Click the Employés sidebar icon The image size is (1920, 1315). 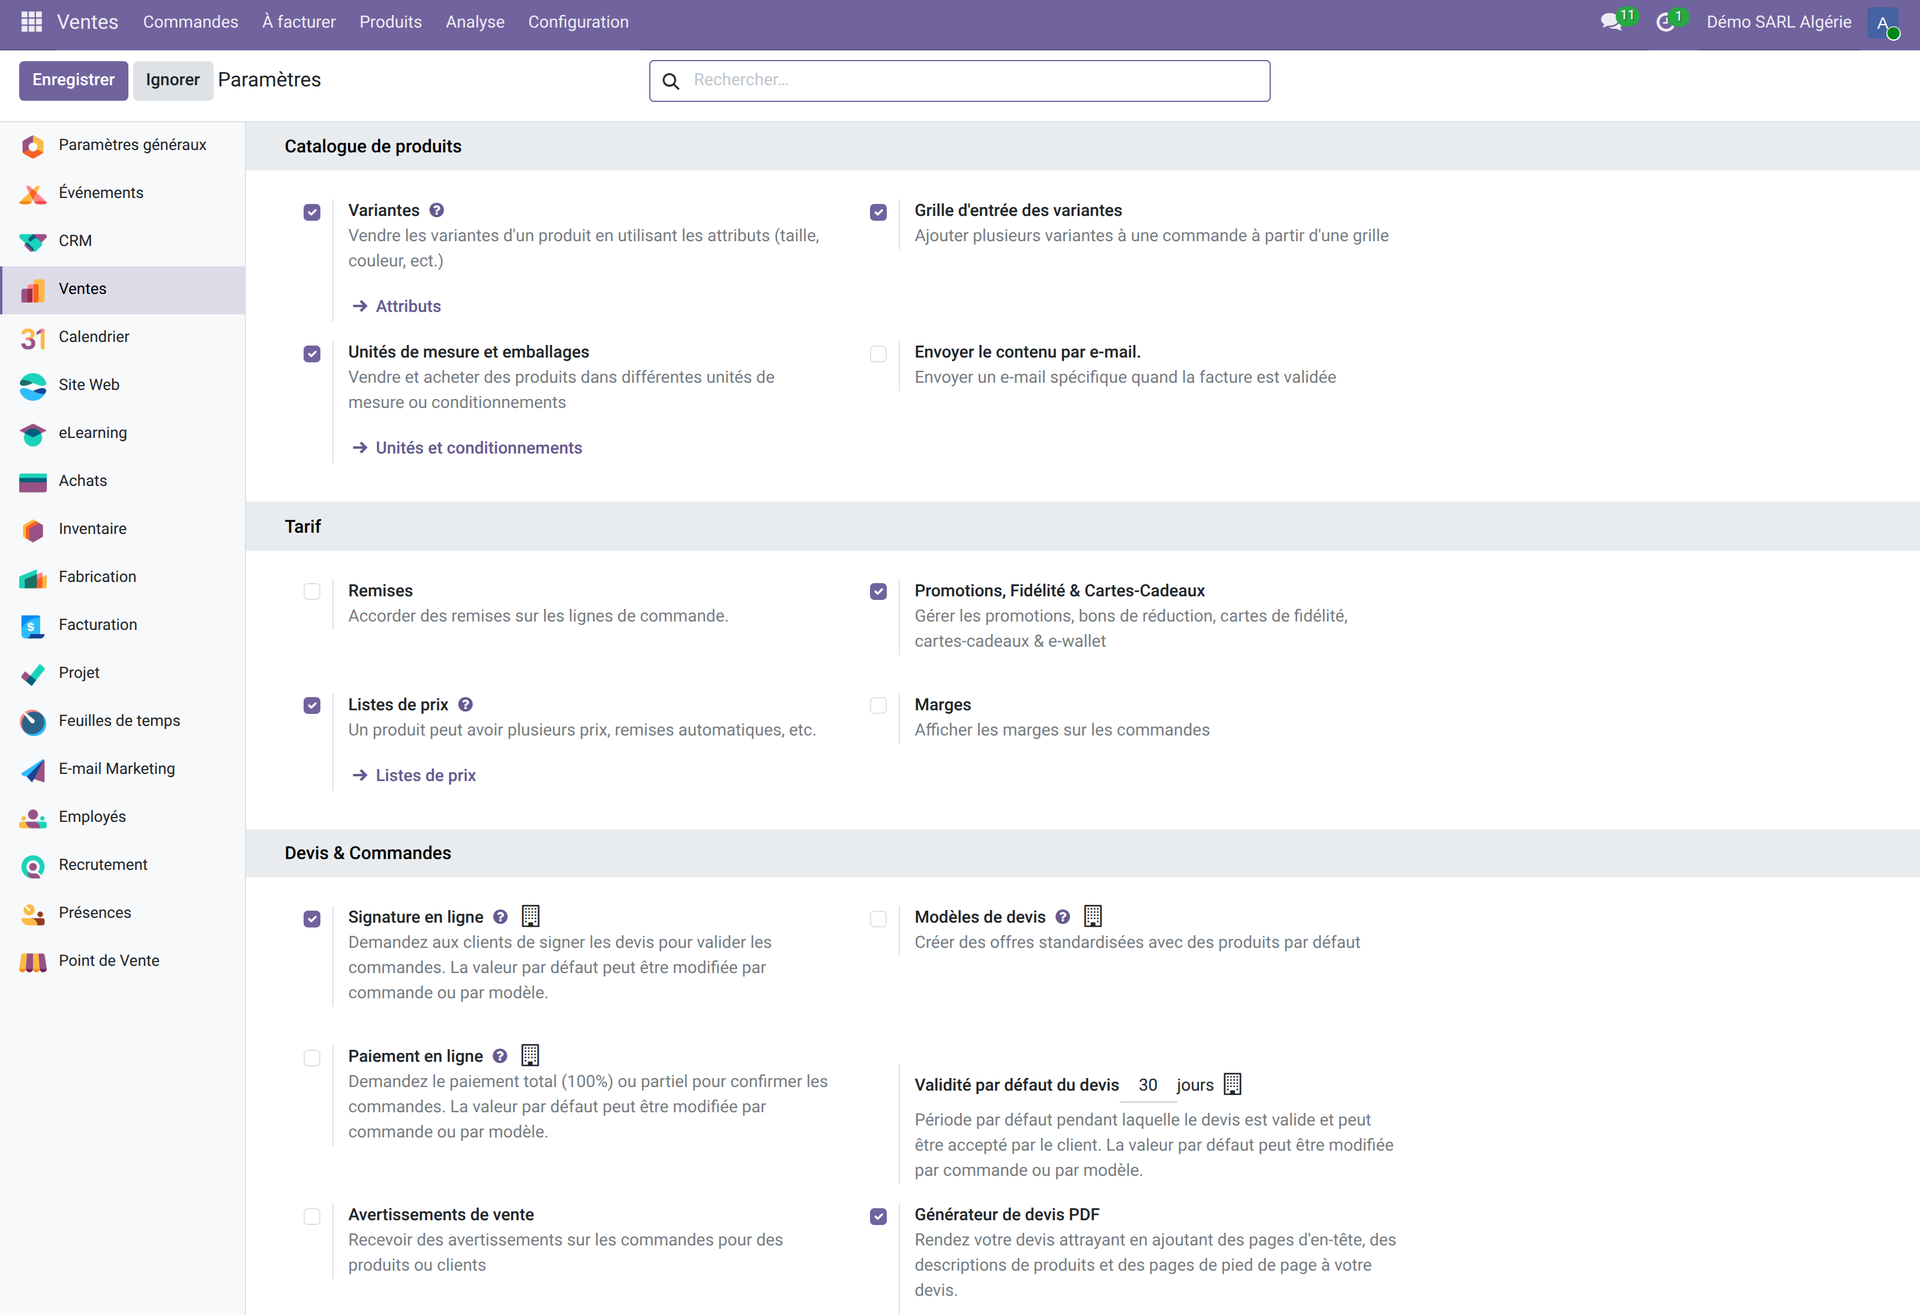[33, 818]
